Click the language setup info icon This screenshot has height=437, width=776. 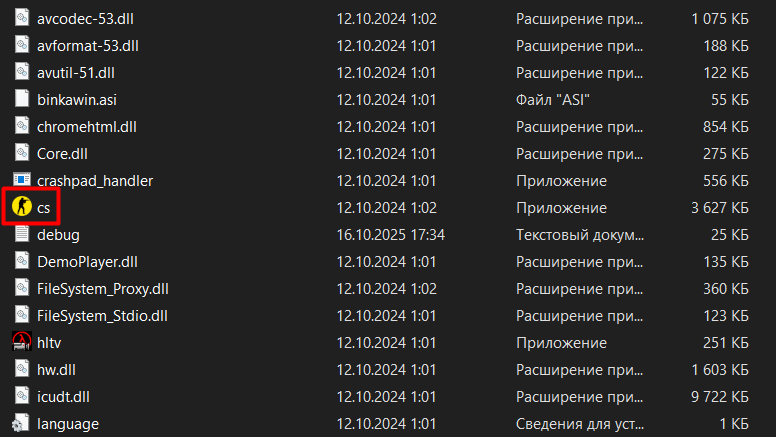pos(21,423)
